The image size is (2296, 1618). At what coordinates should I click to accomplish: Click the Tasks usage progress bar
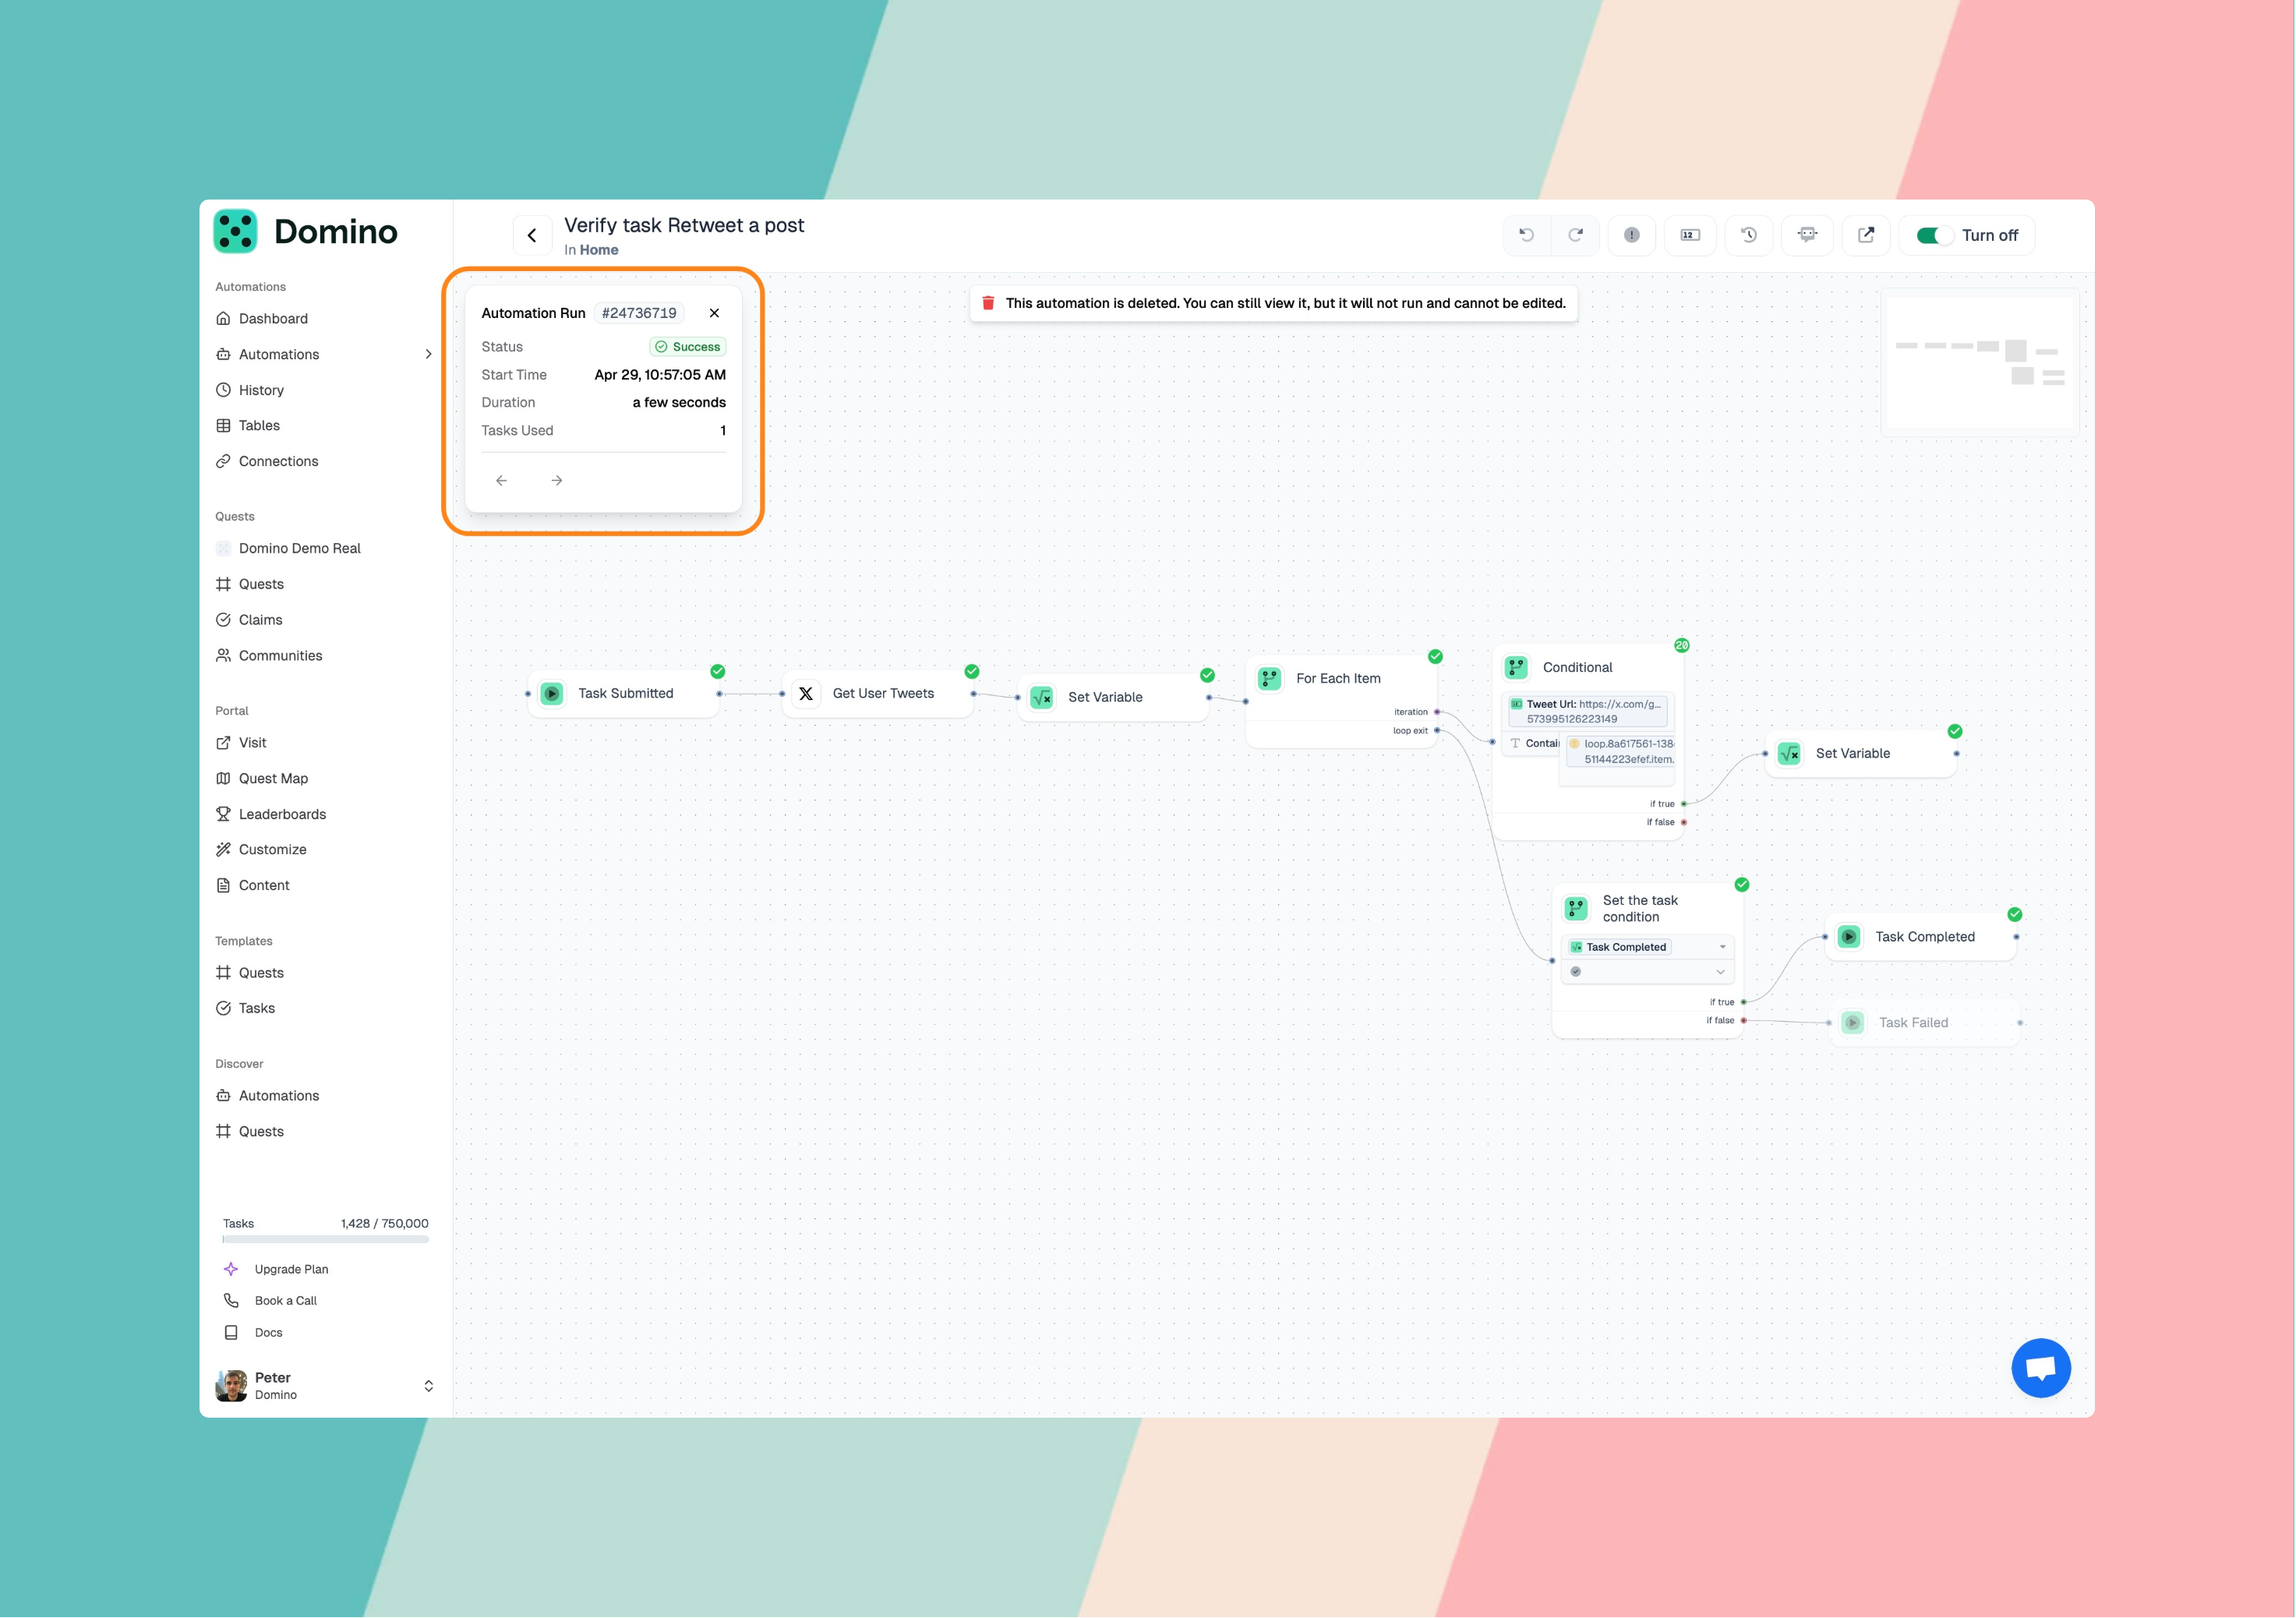325,1240
